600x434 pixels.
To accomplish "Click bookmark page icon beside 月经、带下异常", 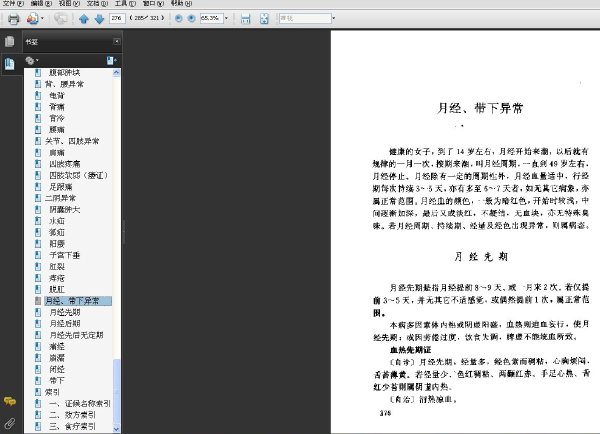I will click(x=38, y=301).
